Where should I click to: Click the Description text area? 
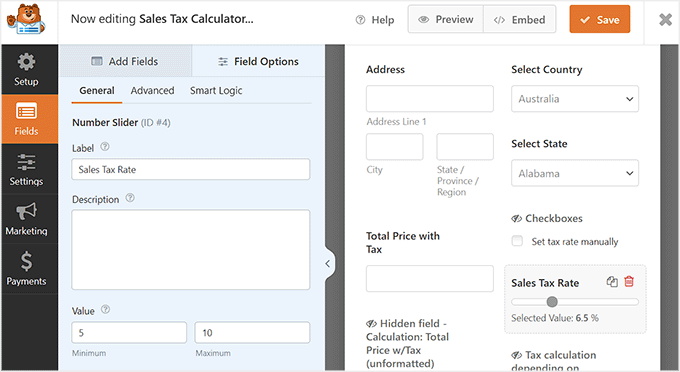(191, 249)
